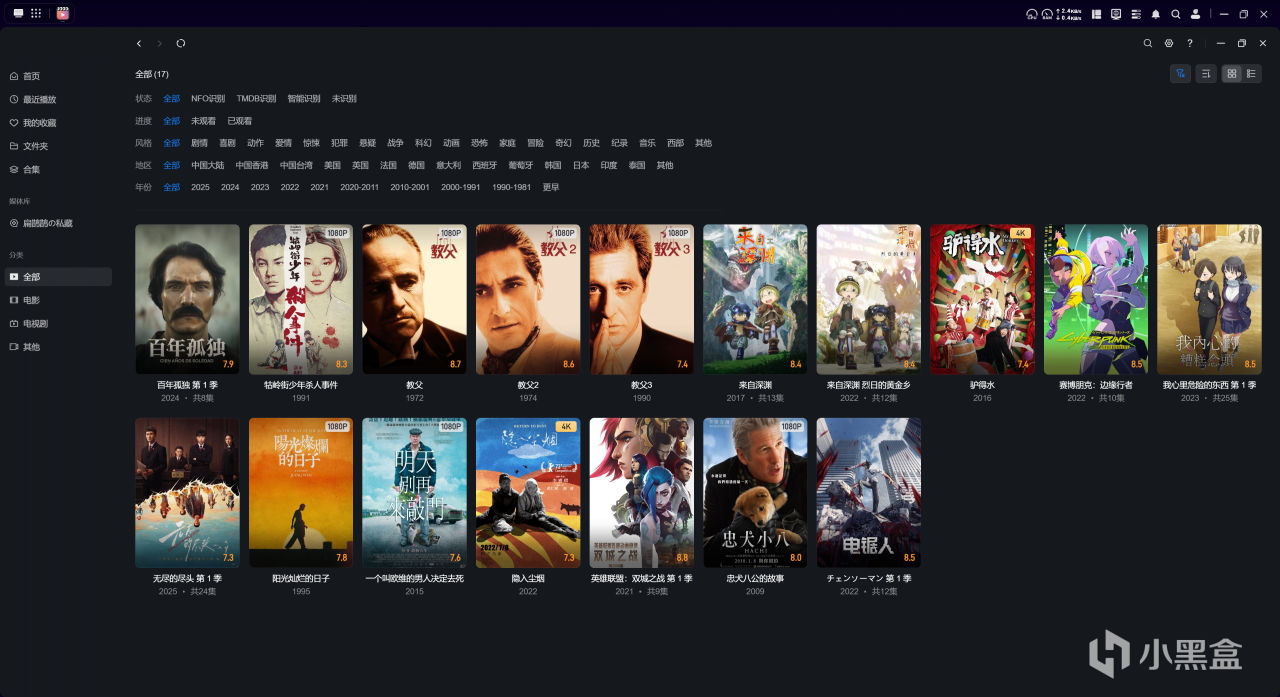Filter region by 日本
Screen dimensions: 1280x697
click(581, 165)
